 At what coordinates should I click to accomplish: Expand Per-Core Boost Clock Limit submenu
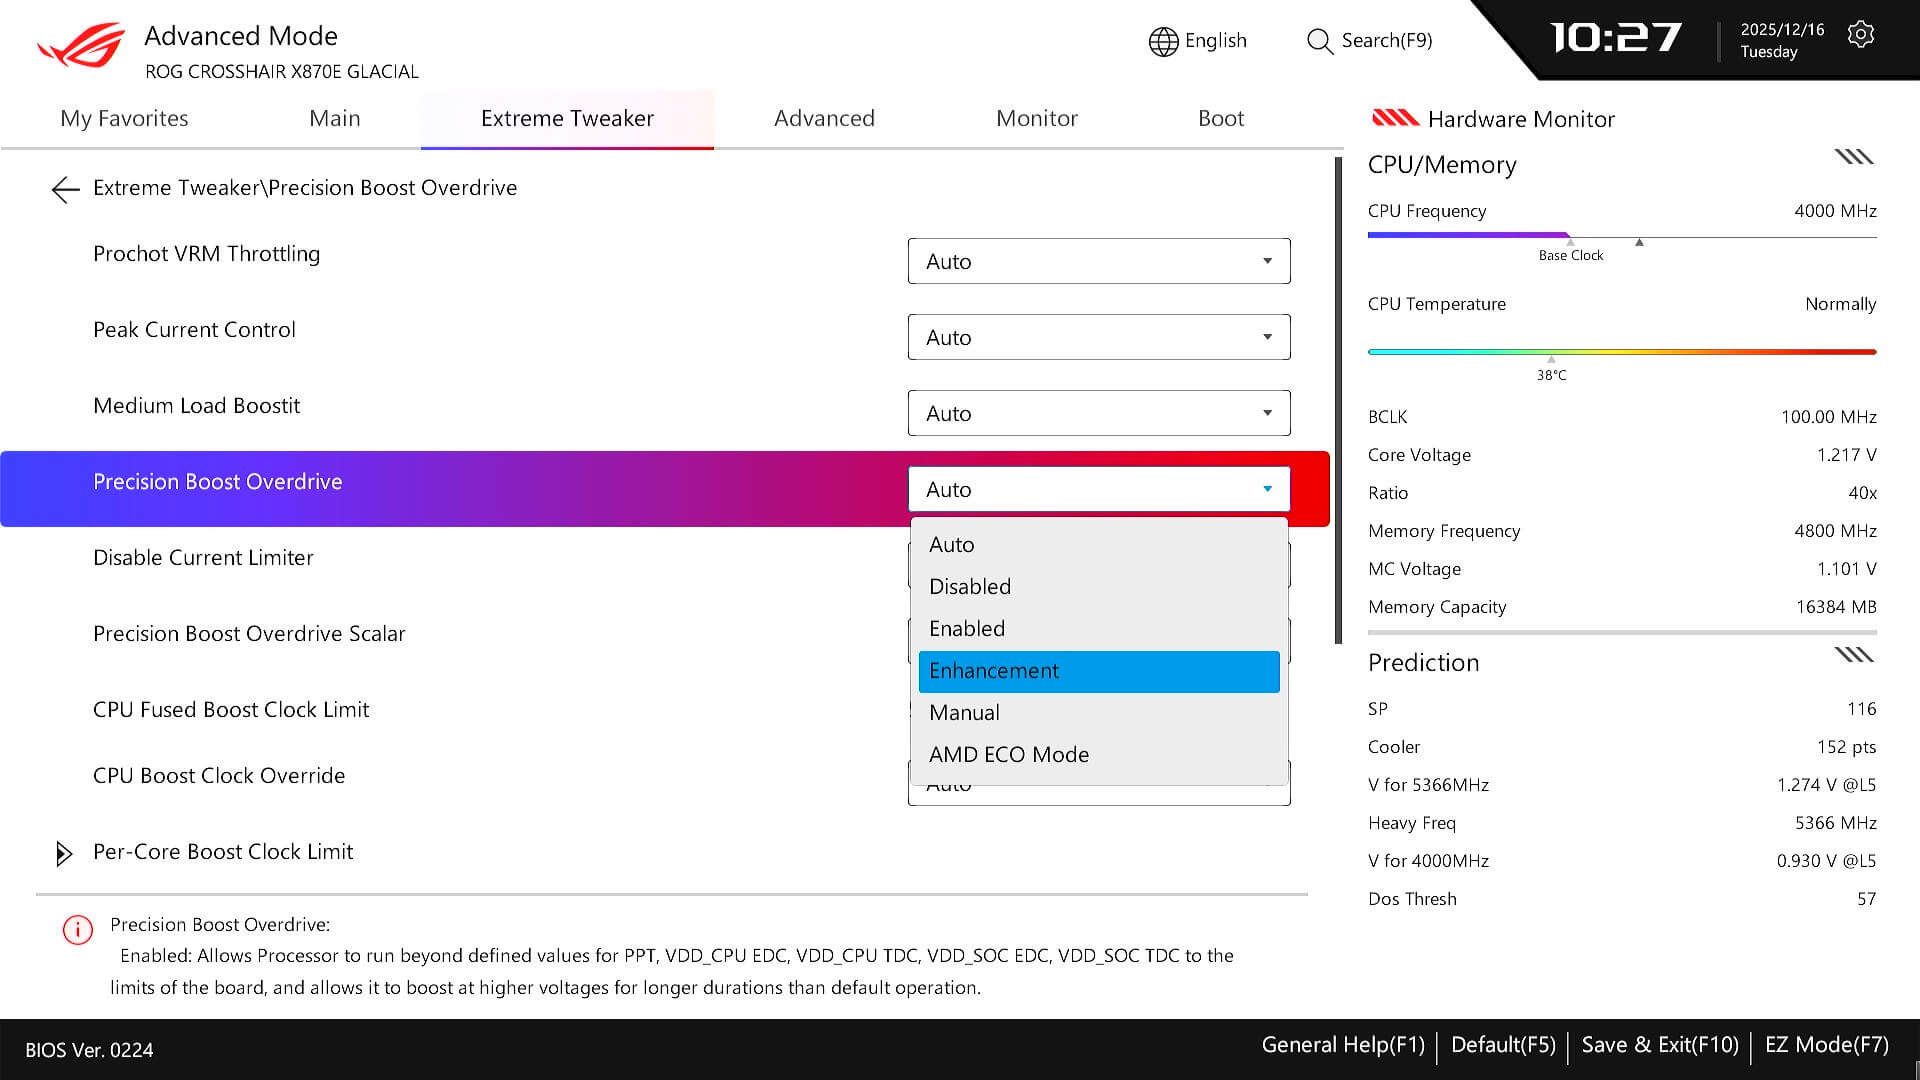[64, 853]
